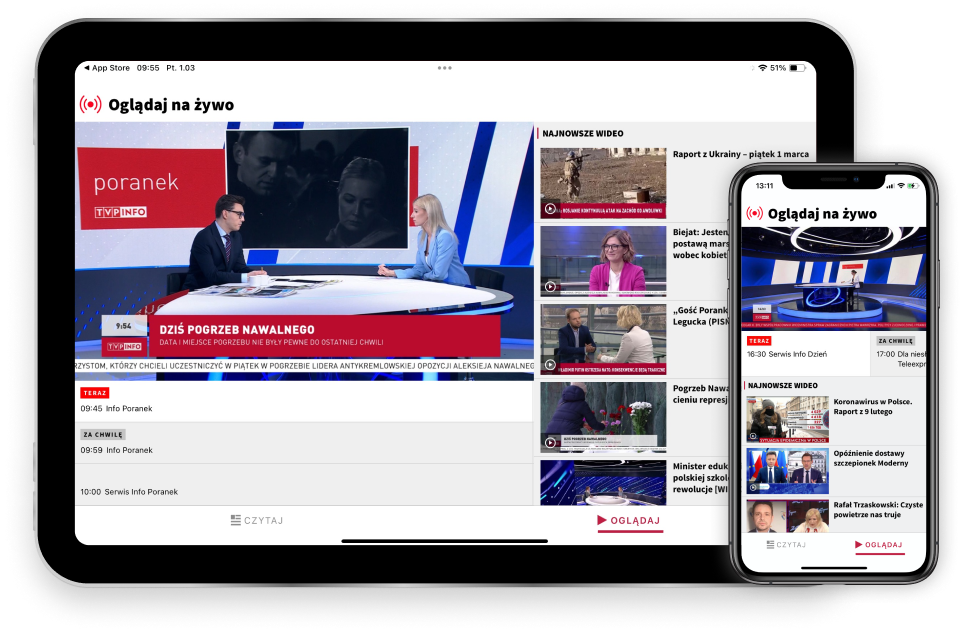The image size is (964, 634).
Task: Open Gość Poranka video thumbnail
Action: pos(603,339)
